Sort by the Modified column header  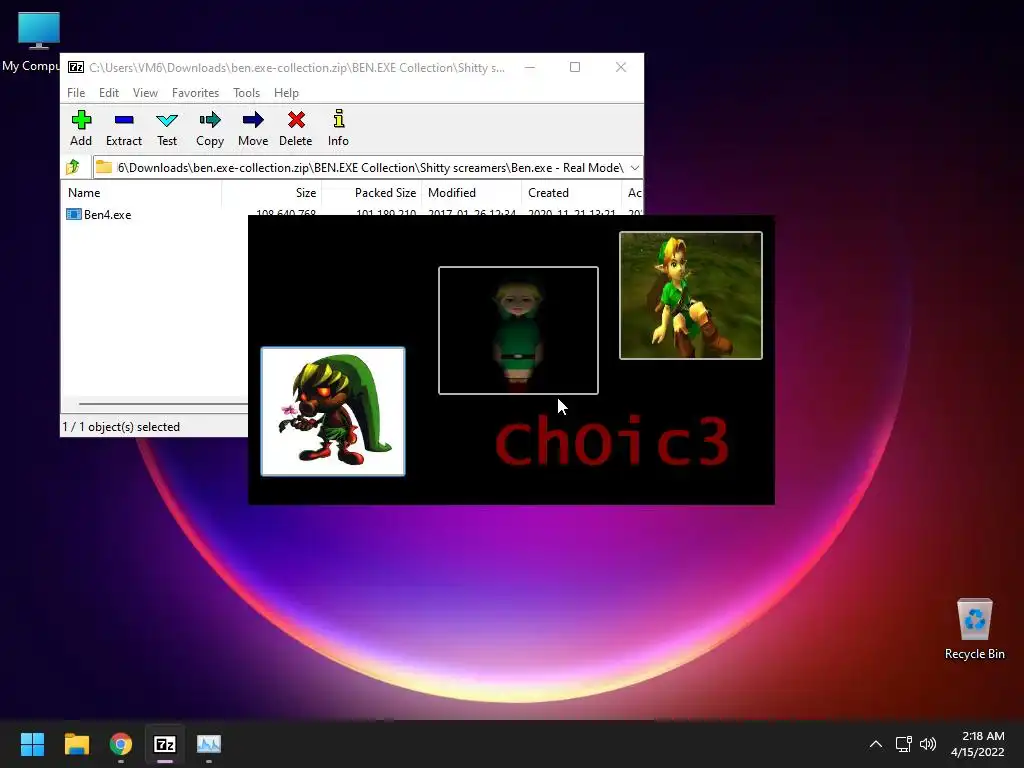tap(472, 193)
